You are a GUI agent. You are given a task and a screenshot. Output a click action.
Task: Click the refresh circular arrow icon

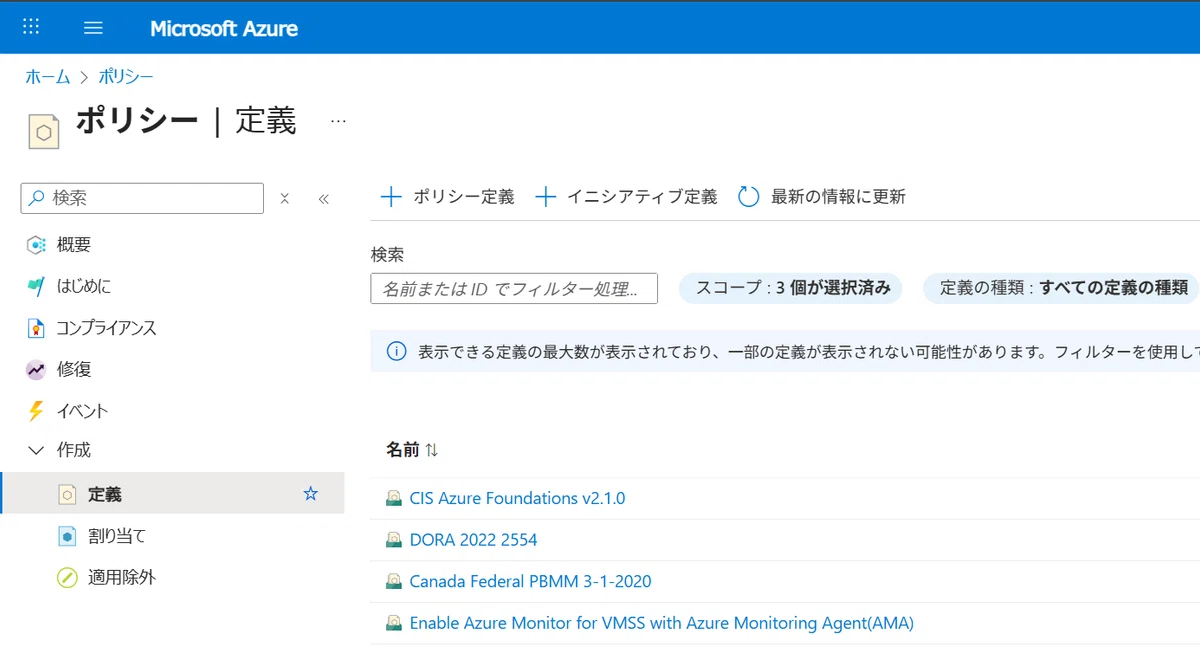[748, 197]
